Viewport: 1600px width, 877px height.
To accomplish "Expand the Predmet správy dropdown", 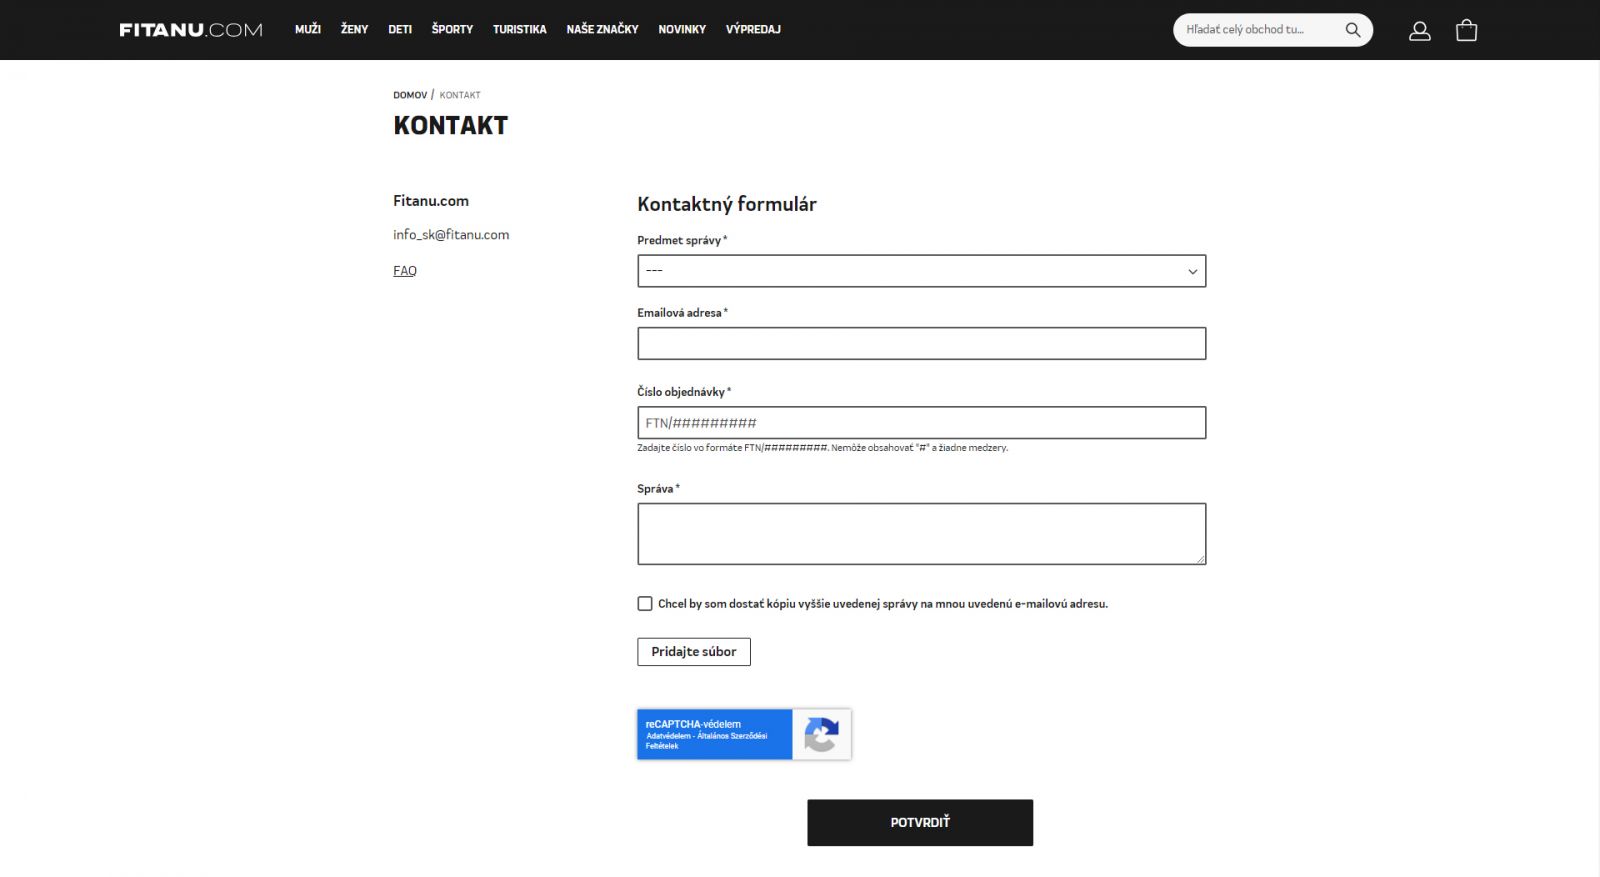I will [x=921, y=271].
